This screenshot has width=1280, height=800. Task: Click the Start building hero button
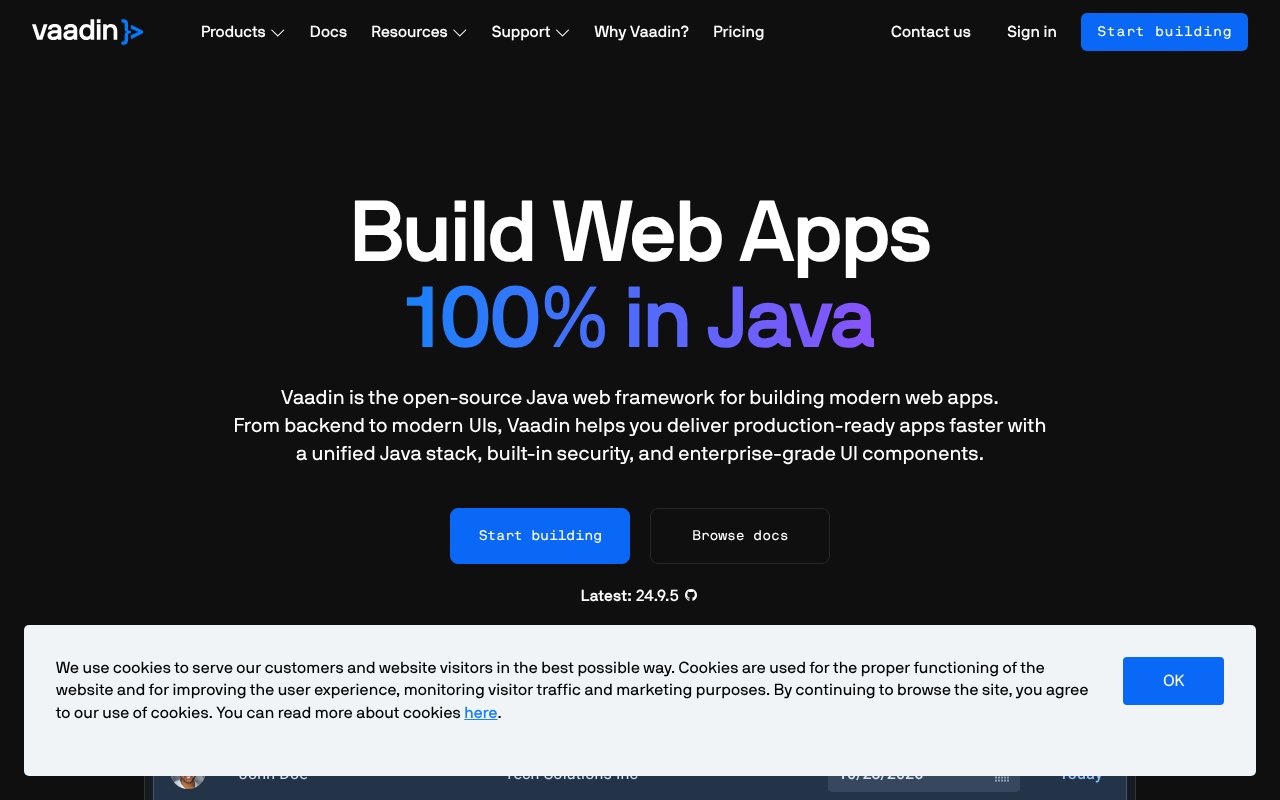(x=540, y=536)
